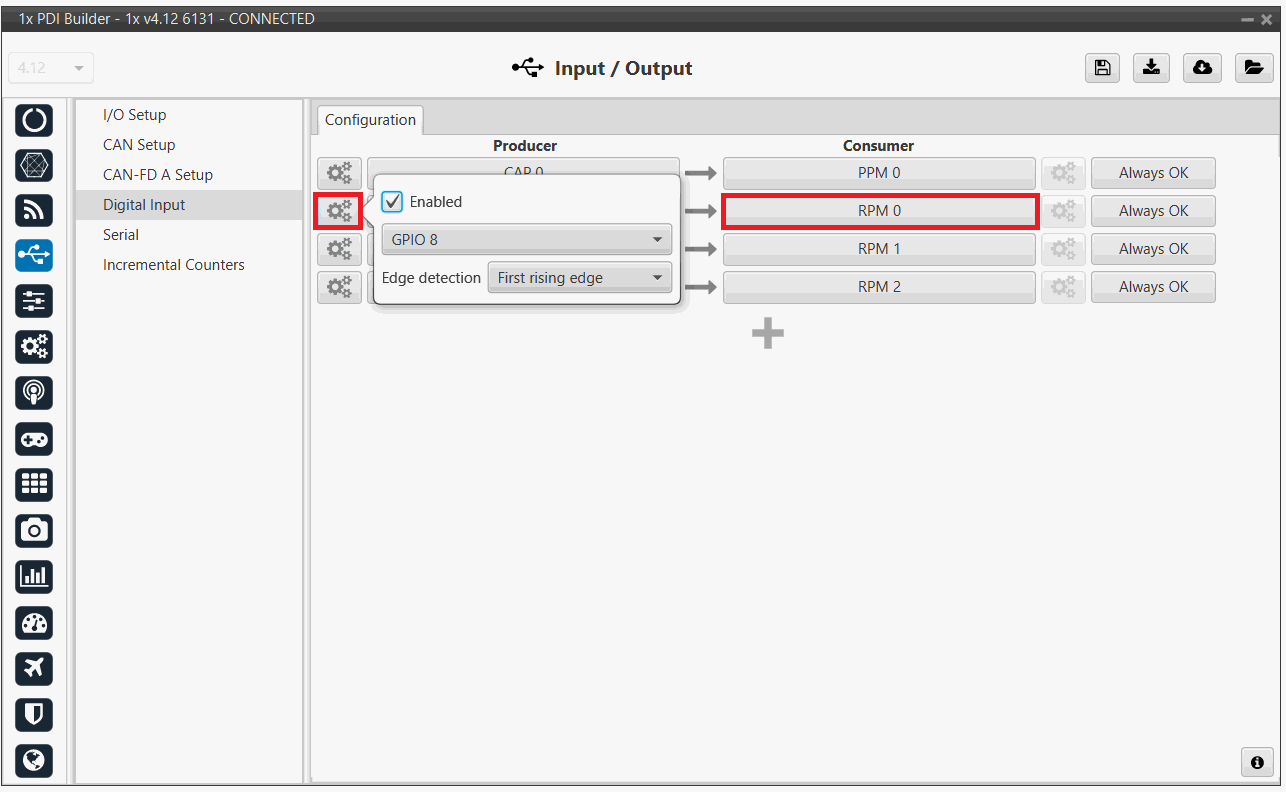This screenshot has height=792, width=1286.
Task: Uncheck the Enabled checkbox
Action: pos(393,202)
